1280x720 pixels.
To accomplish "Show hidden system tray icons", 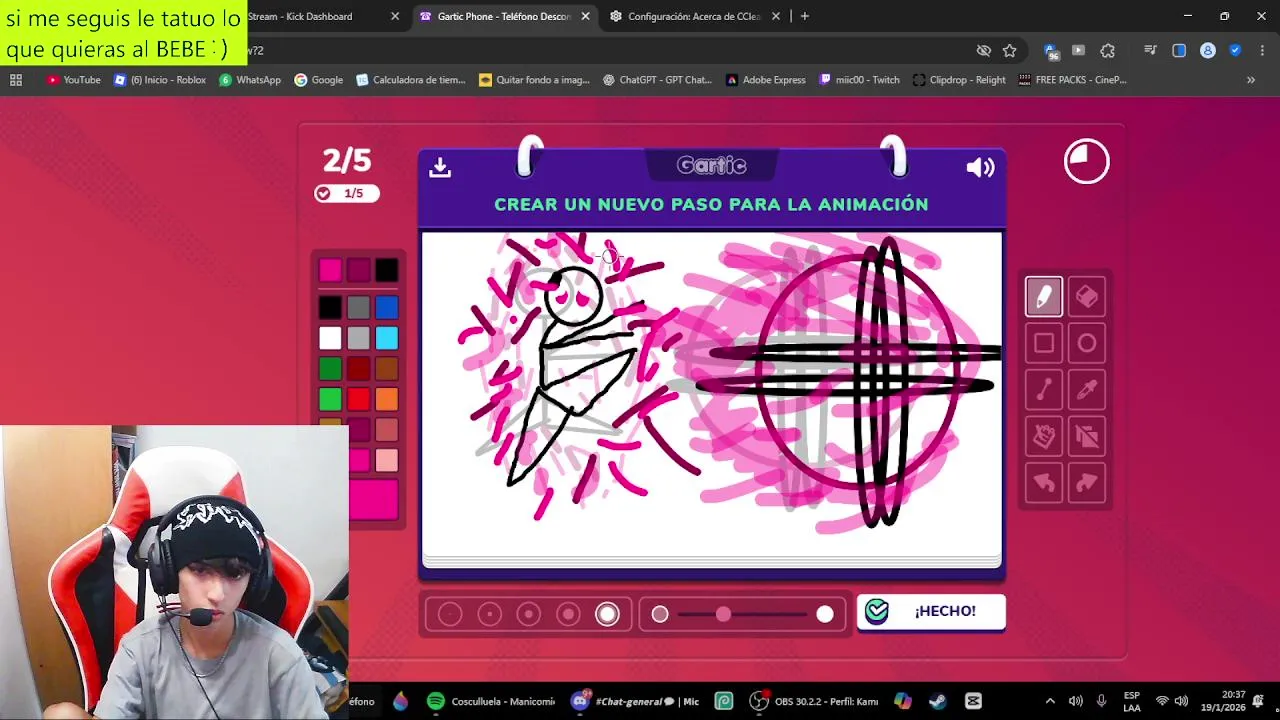I will click(1049, 701).
